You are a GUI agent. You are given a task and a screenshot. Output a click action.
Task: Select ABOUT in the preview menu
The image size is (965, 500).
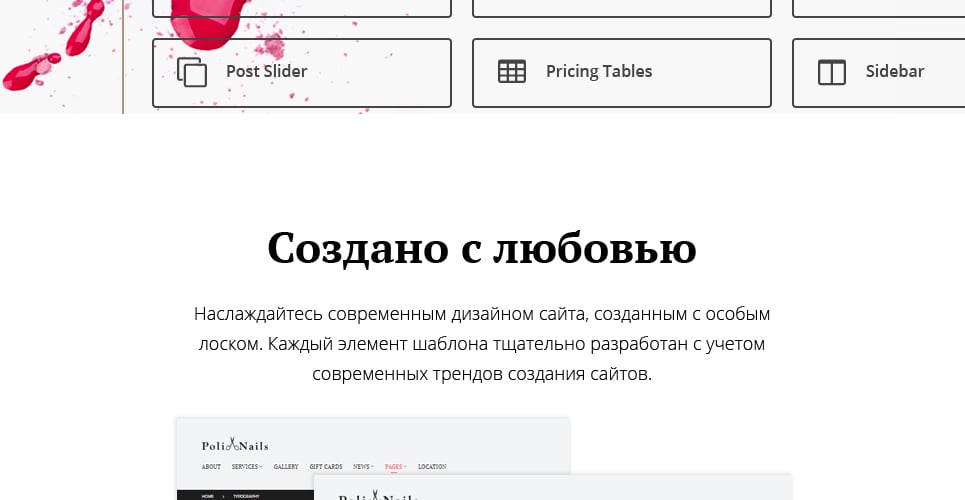click(211, 467)
